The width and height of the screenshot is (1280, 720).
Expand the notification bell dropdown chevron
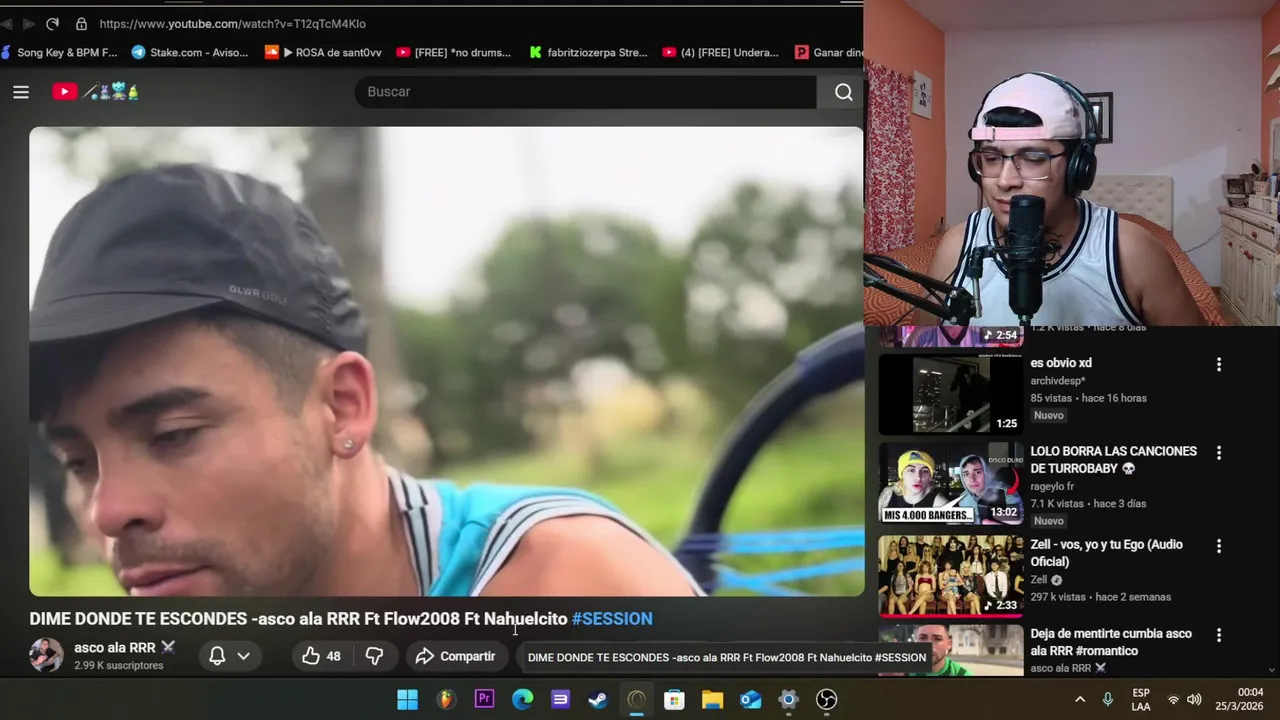(243, 656)
